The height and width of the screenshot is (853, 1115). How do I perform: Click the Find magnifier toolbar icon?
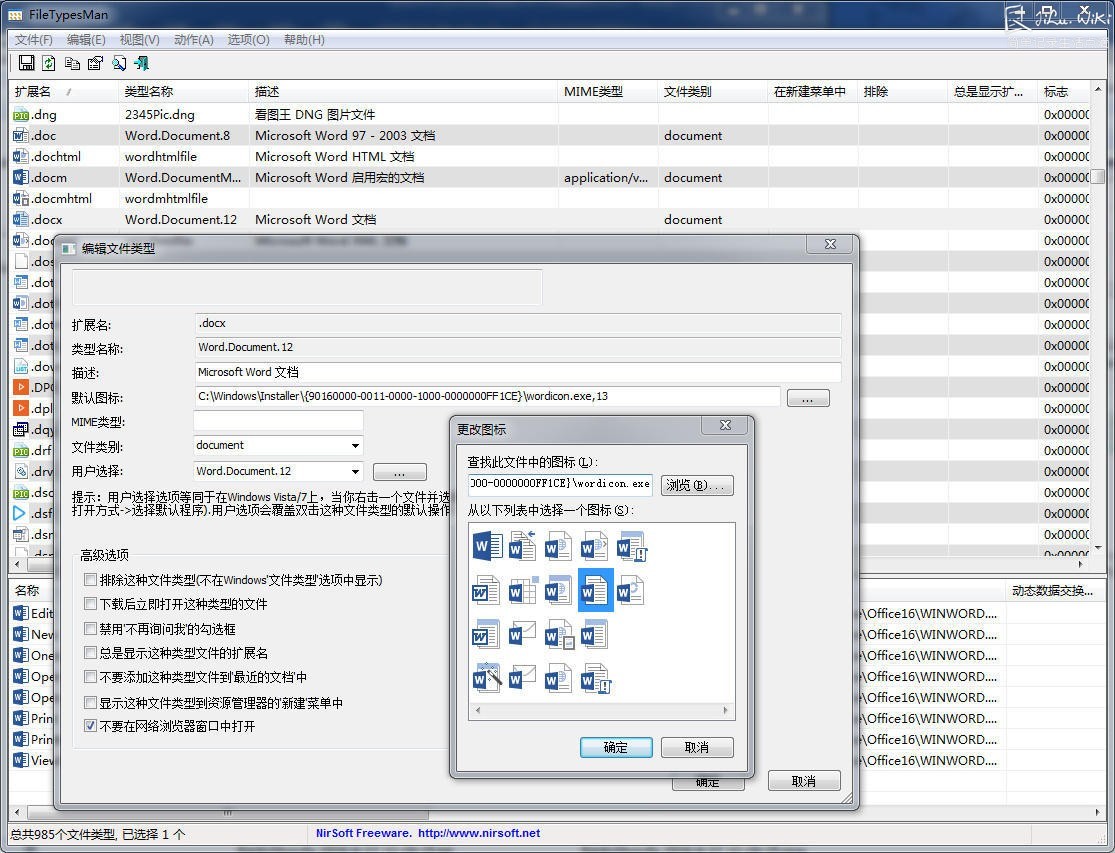point(119,63)
